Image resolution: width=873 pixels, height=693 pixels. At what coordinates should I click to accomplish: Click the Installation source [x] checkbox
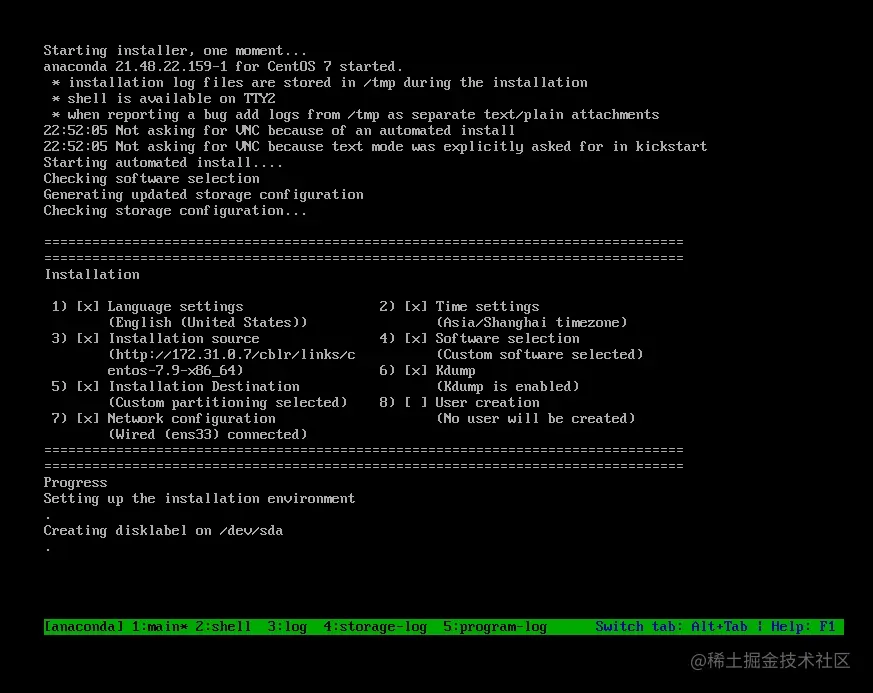pos(88,338)
